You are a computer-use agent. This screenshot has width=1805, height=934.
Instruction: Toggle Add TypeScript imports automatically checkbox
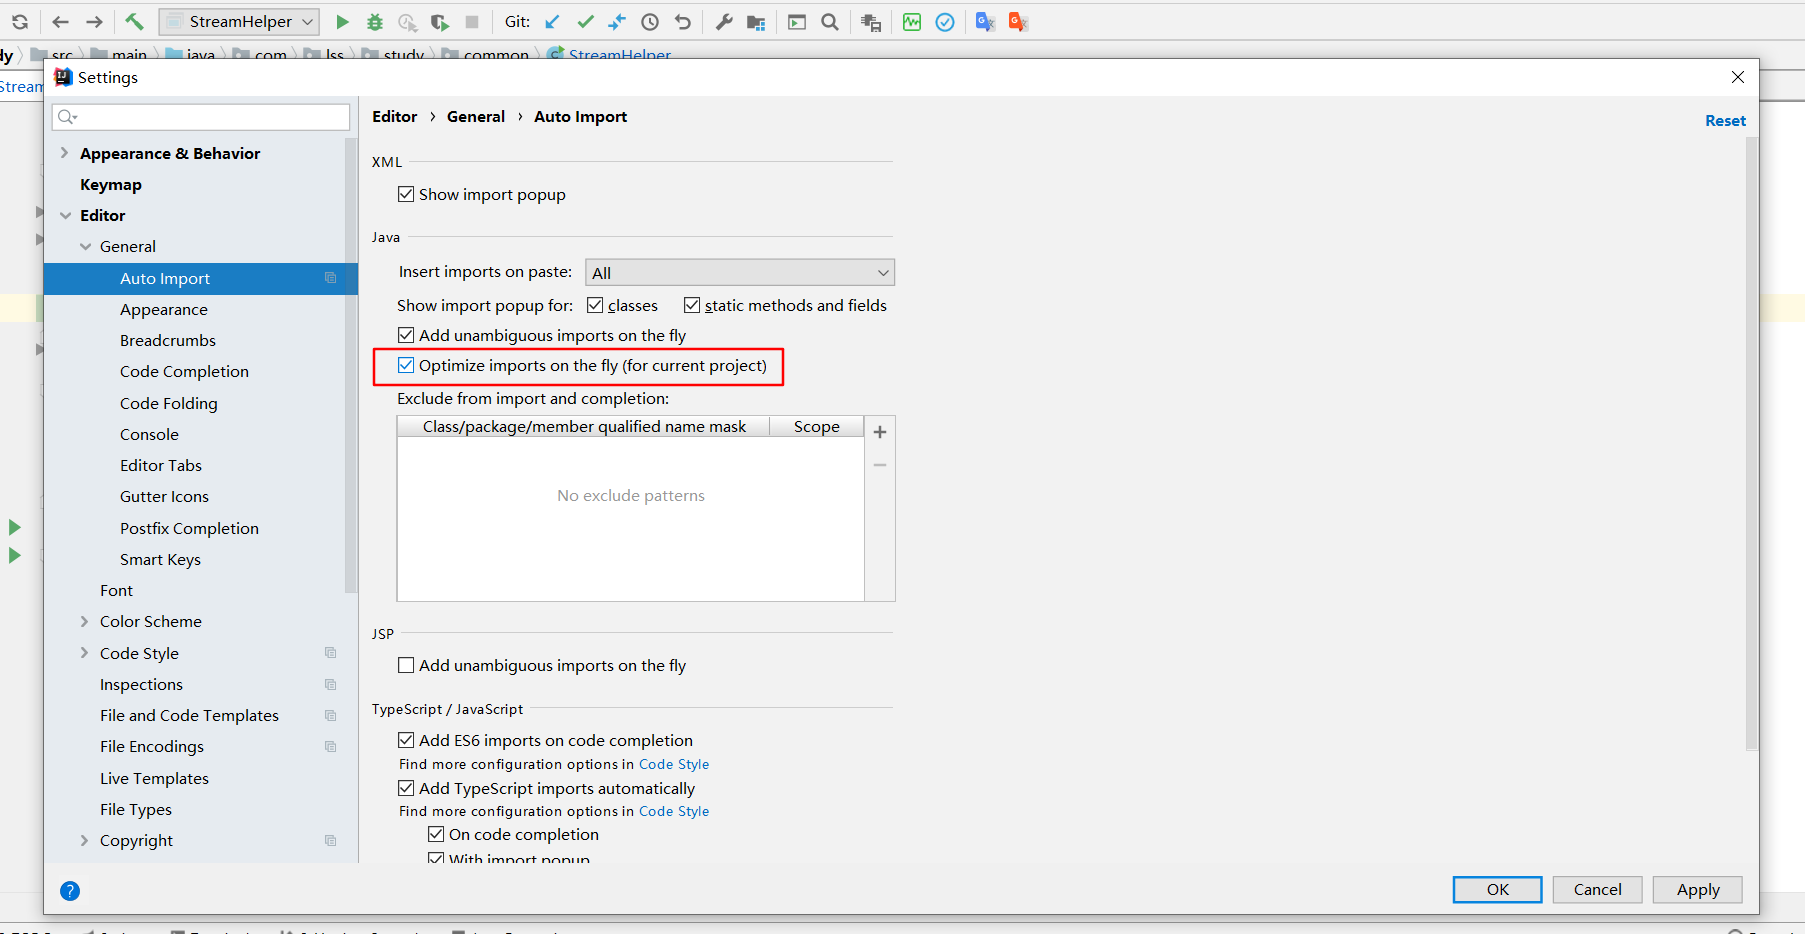coord(406,788)
